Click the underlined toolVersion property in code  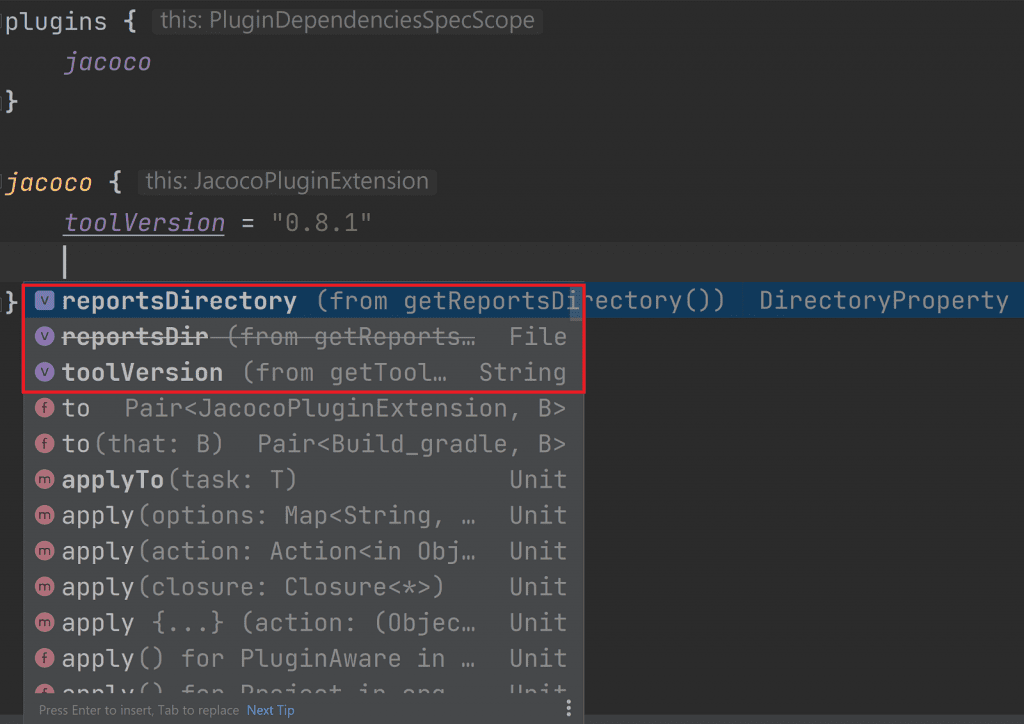pyautogui.click(x=144, y=222)
